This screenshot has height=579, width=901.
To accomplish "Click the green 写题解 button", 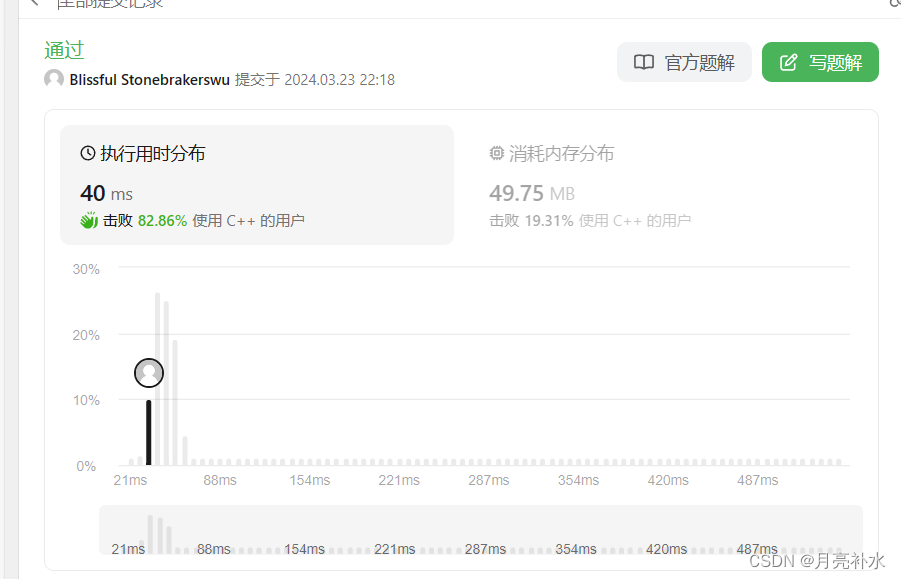I will click(x=820, y=62).
